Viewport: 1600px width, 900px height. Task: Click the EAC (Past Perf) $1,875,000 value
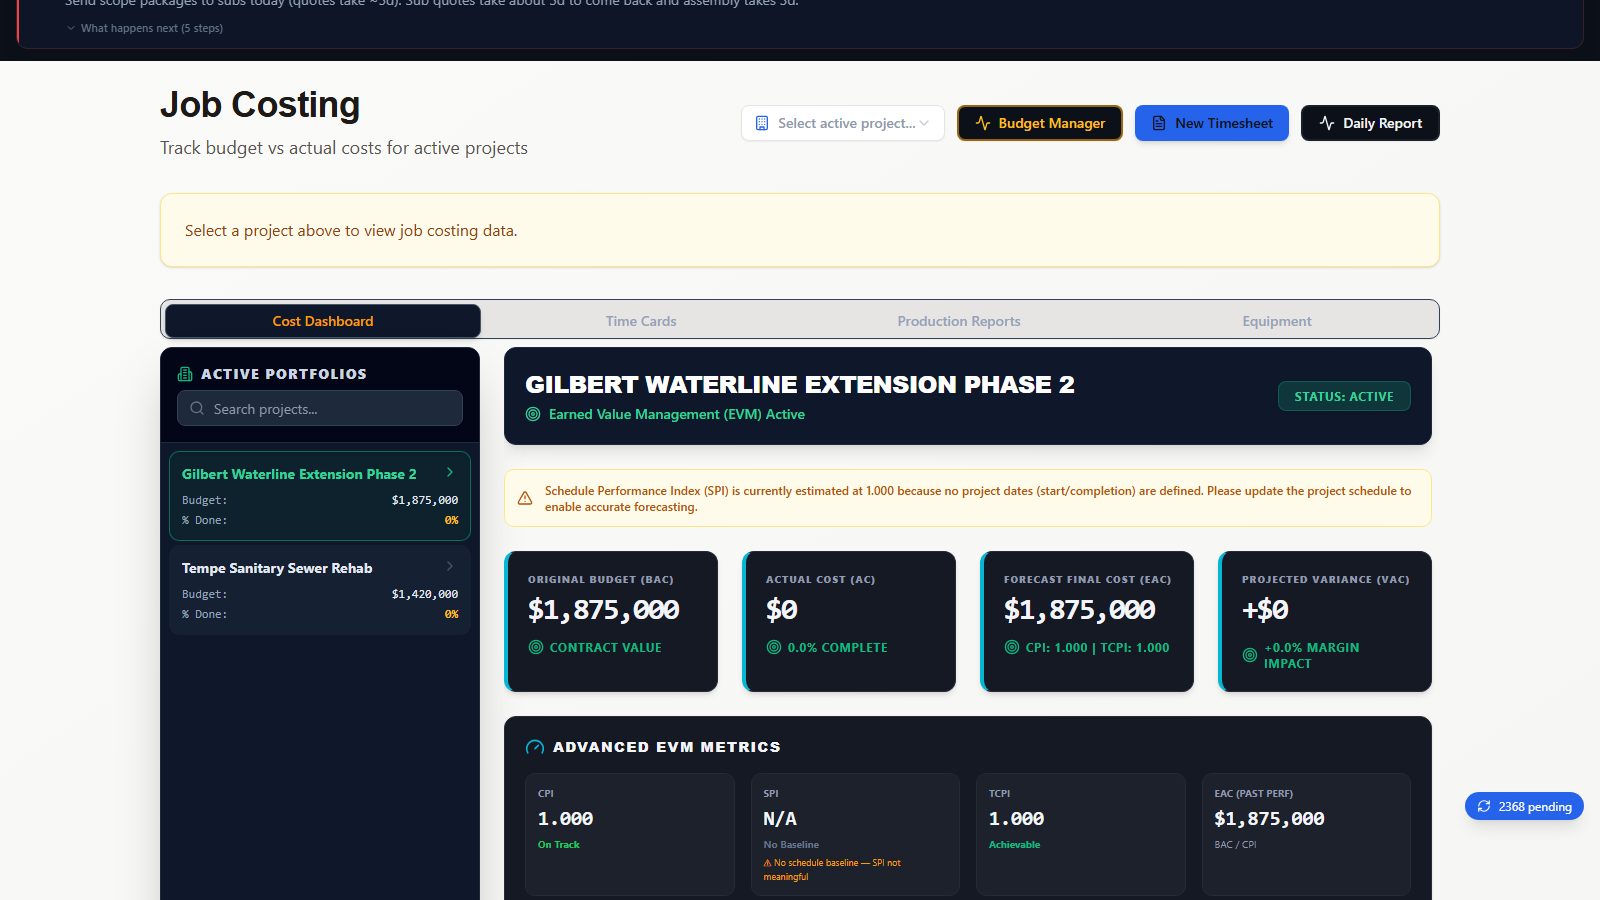coord(1269,819)
